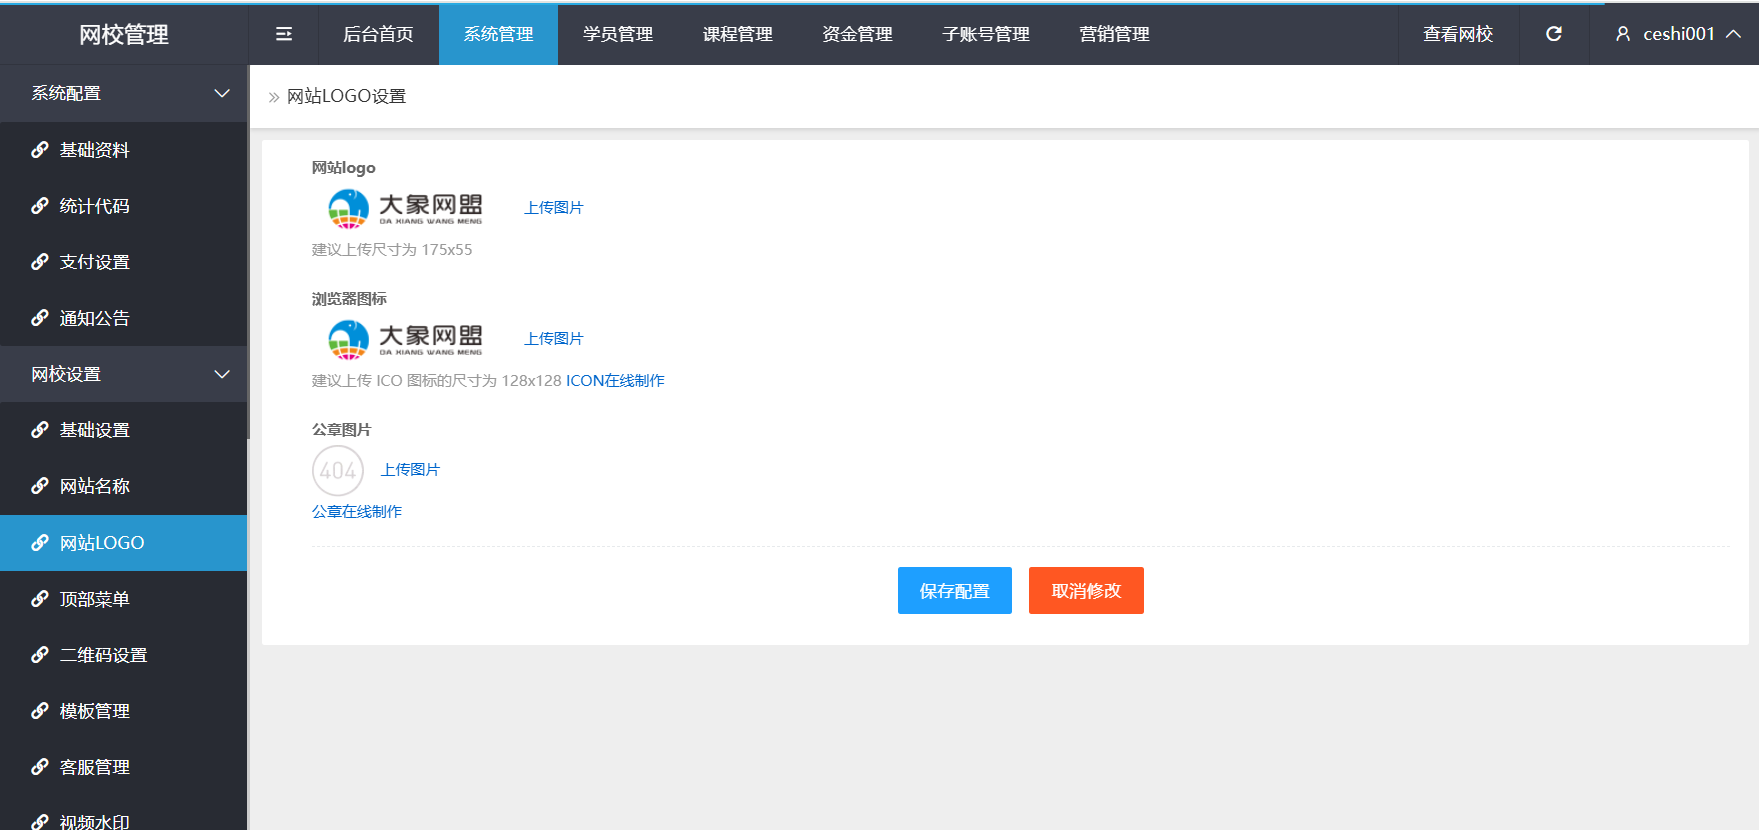Open 模板管理 sidebar item
1759x830 pixels.
123,711
